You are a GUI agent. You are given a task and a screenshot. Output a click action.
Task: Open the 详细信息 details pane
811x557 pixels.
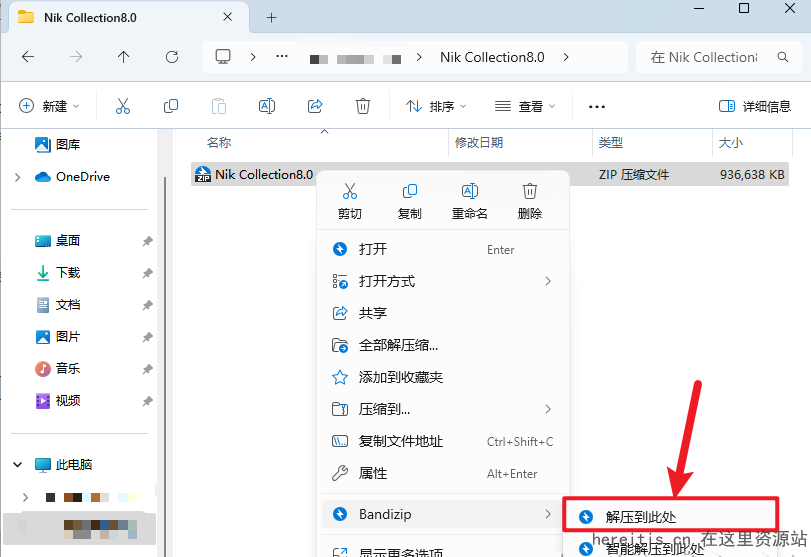(x=755, y=106)
